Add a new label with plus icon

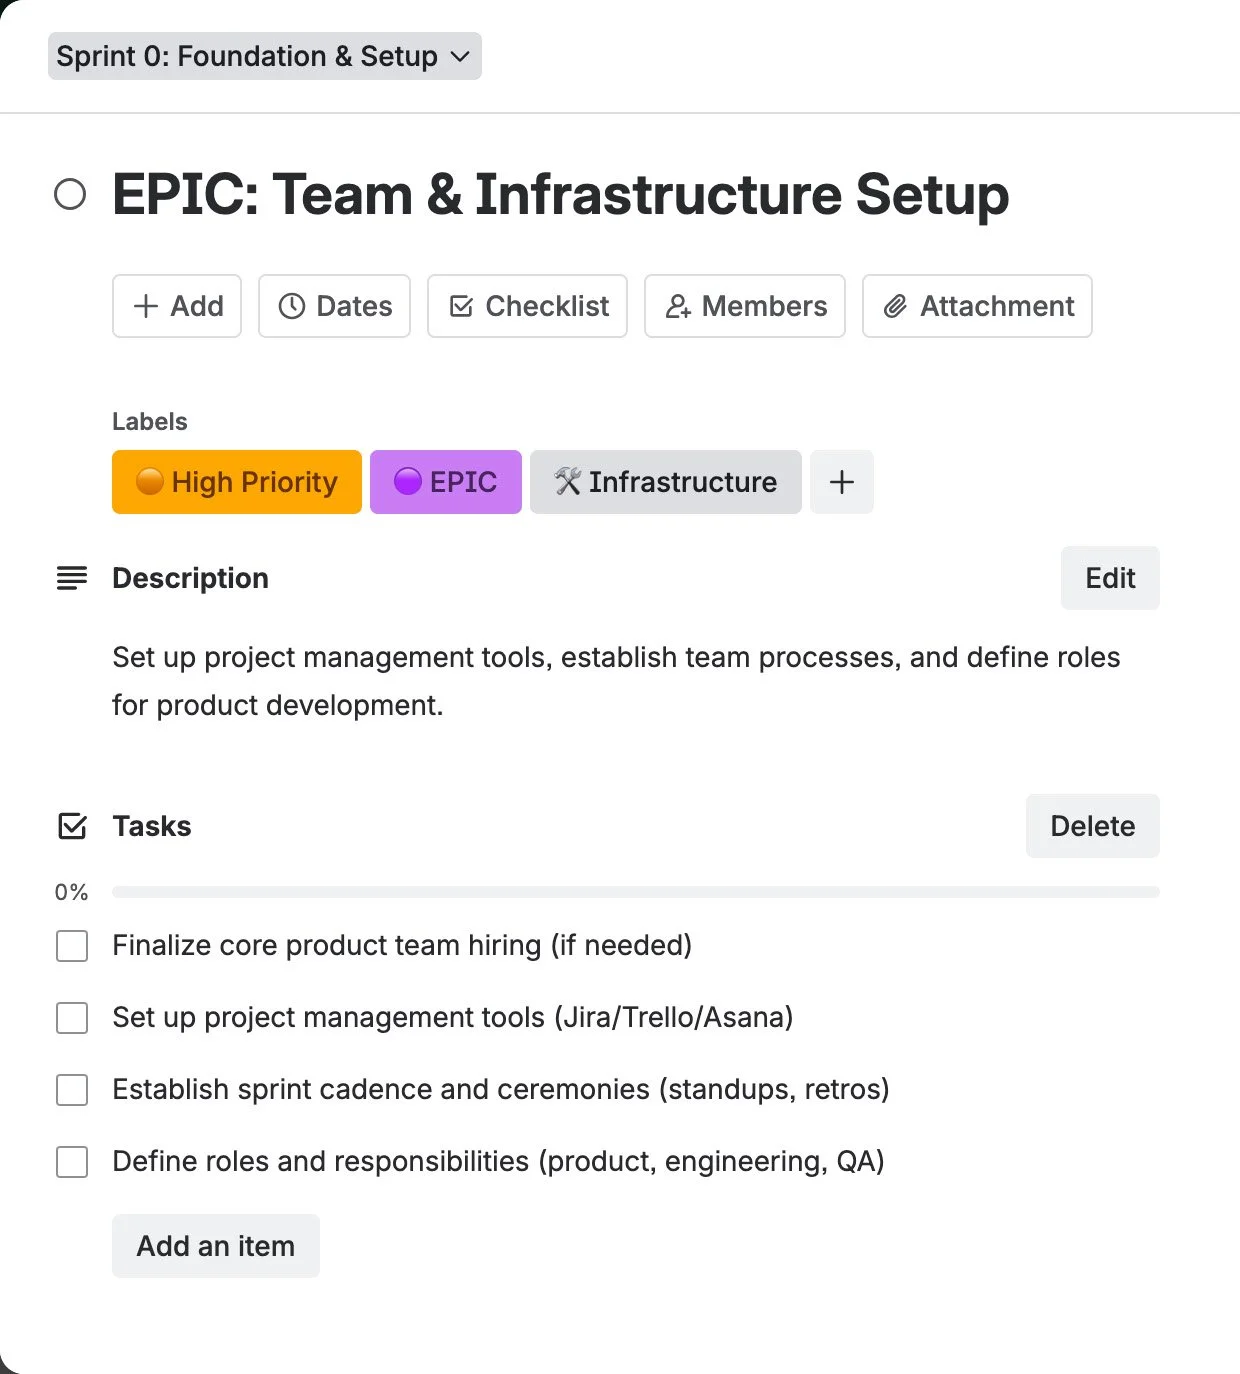(842, 482)
